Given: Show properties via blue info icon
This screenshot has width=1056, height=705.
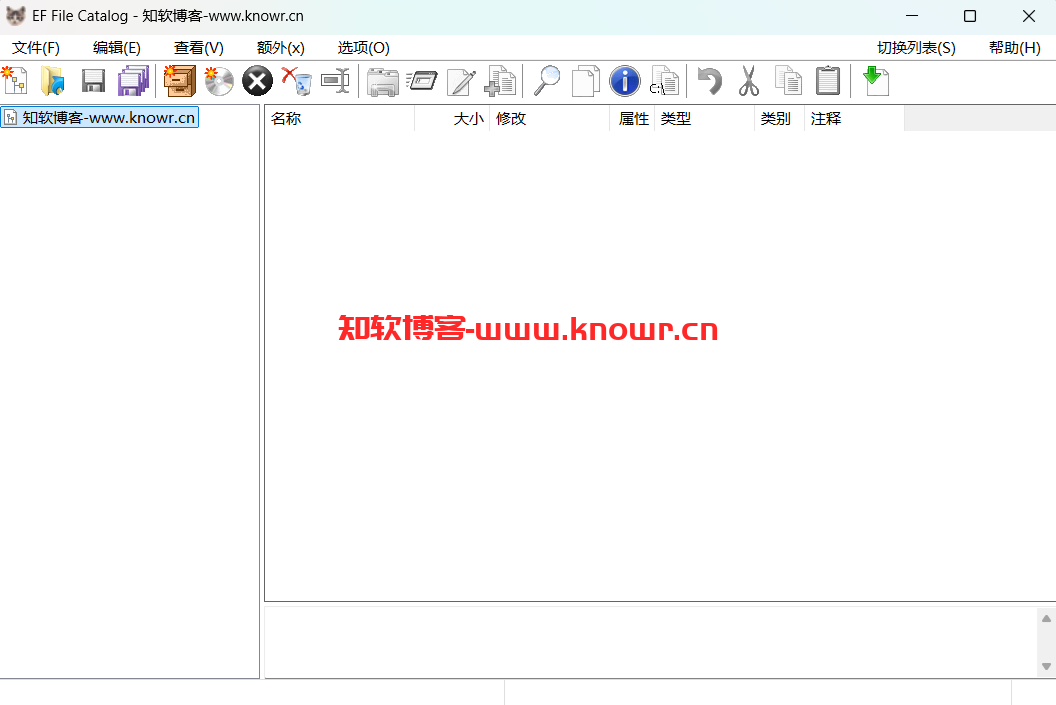Looking at the screenshot, I should point(624,81).
